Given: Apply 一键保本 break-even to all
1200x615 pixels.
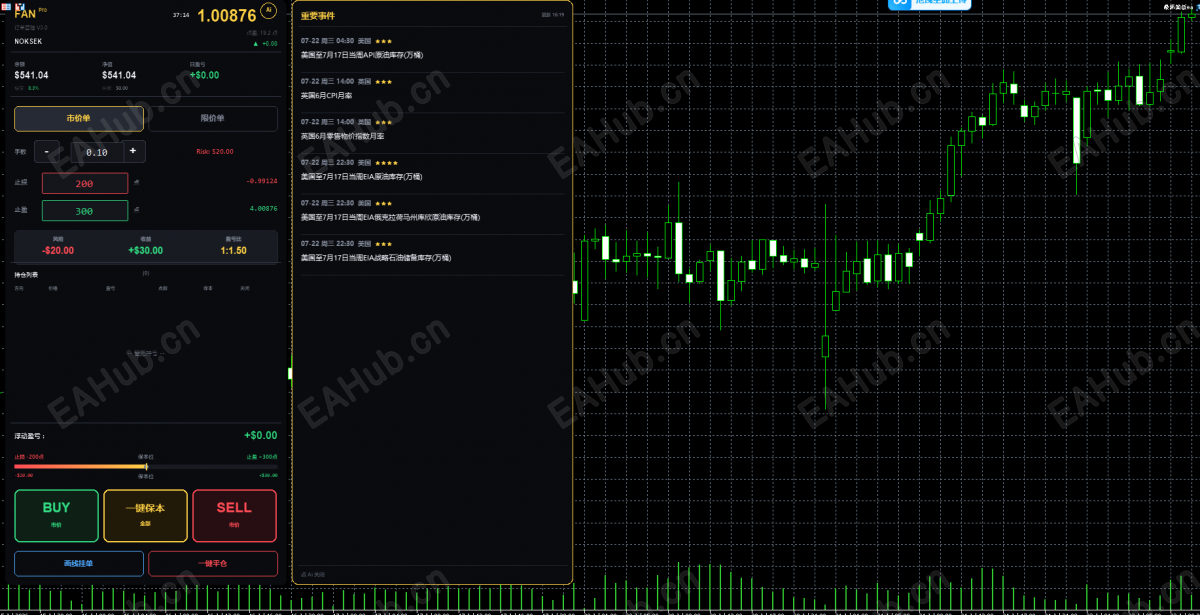Looking at the screenshot, I should coord(145,515).
